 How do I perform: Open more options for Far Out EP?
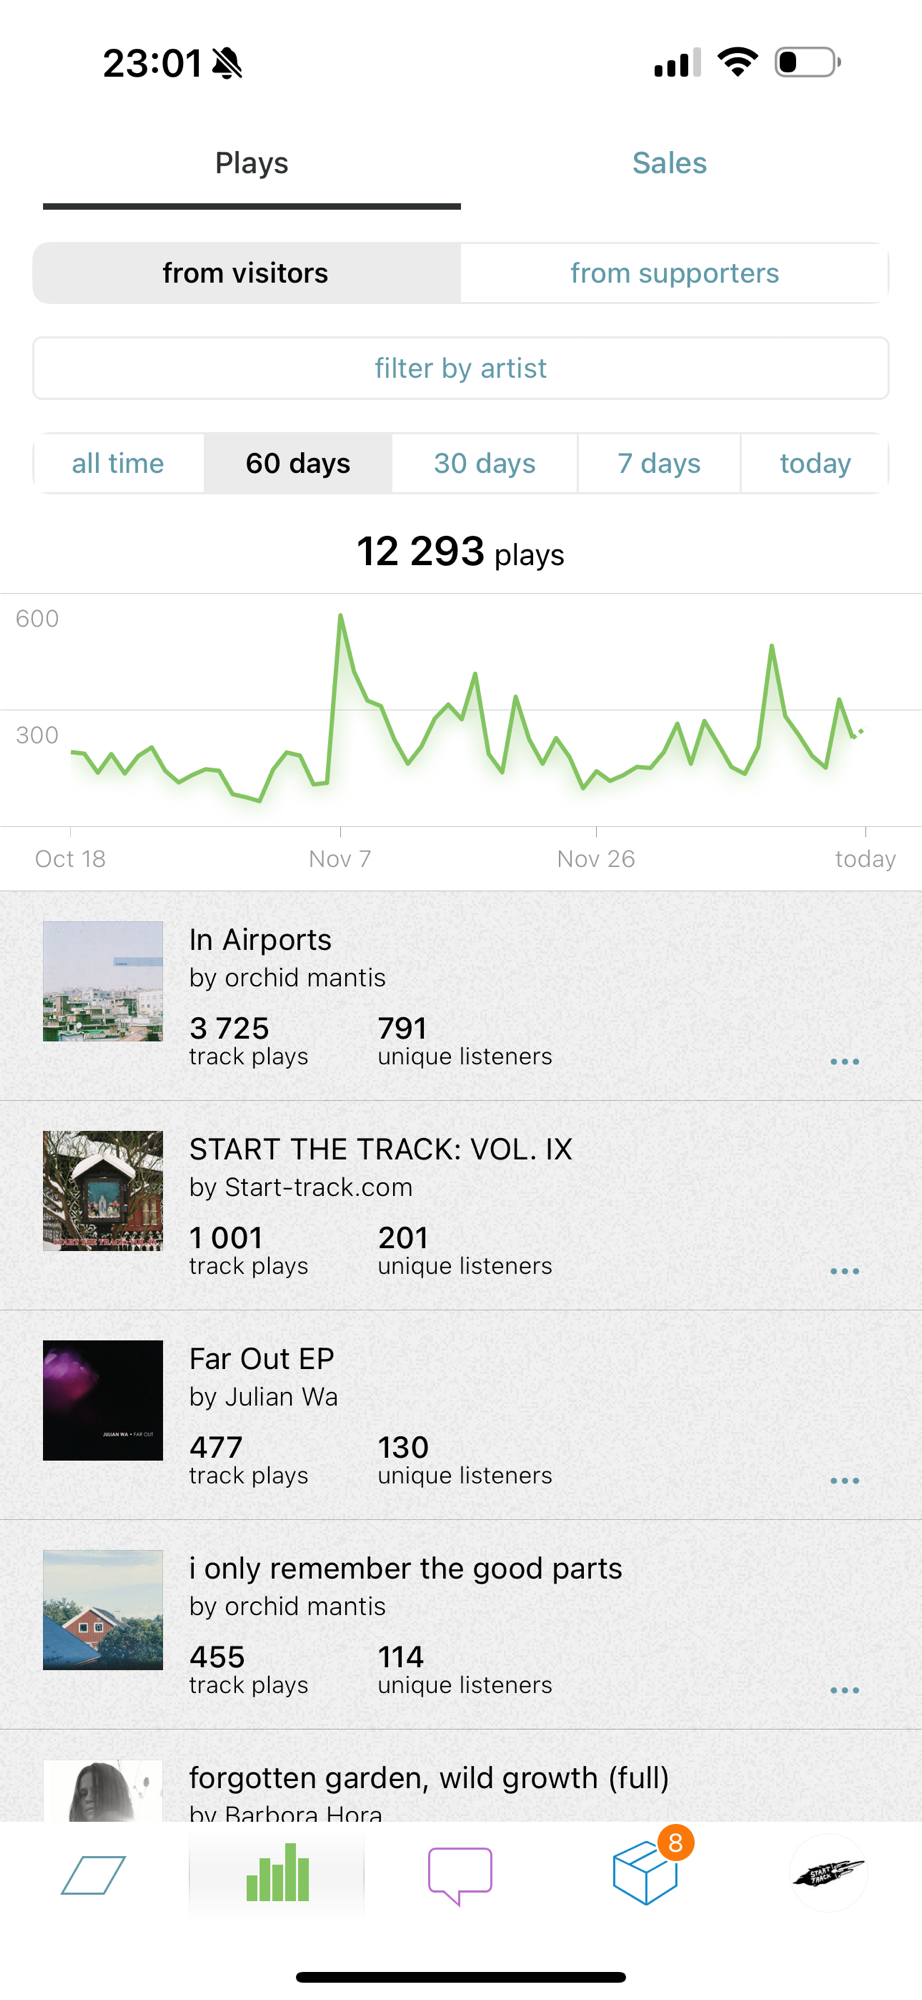point(845,1481)
